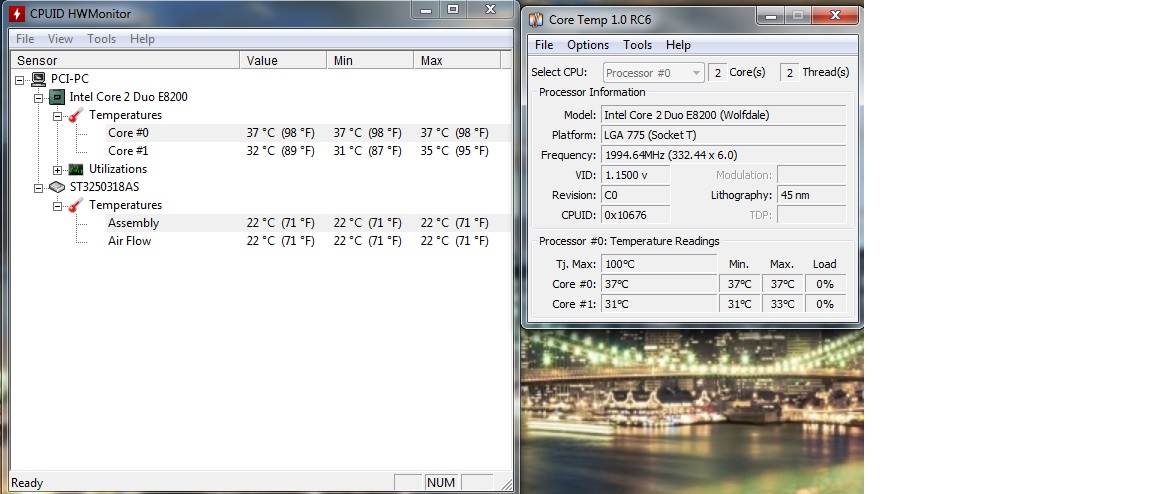Open Tools menu in Core Temp
1152x494 pixels.
pyautogui.click(x=637, y=45)
